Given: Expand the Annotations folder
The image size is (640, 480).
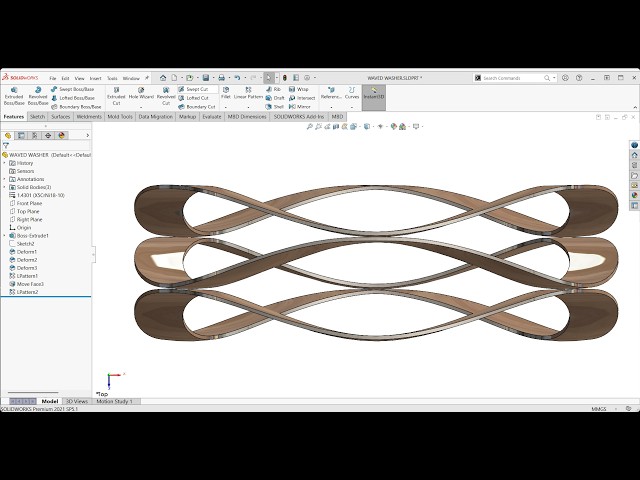Looking at the screenshot, I should tap(4, 179).
